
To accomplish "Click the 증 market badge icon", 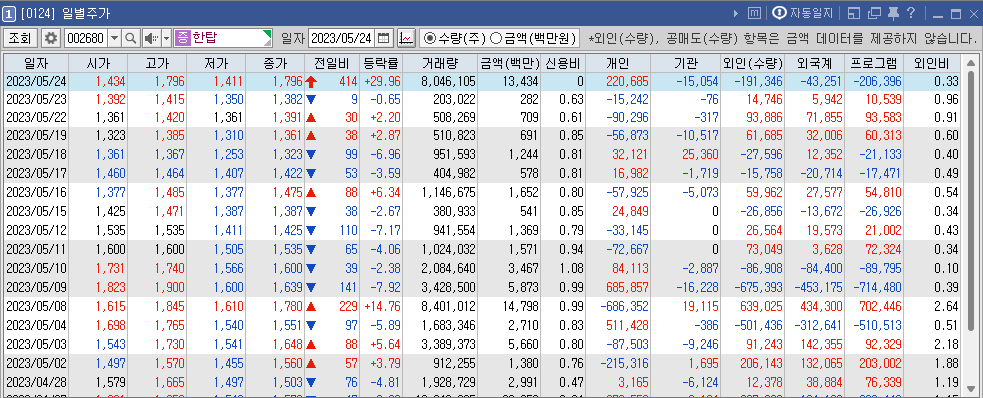I will tap(182, 38).
